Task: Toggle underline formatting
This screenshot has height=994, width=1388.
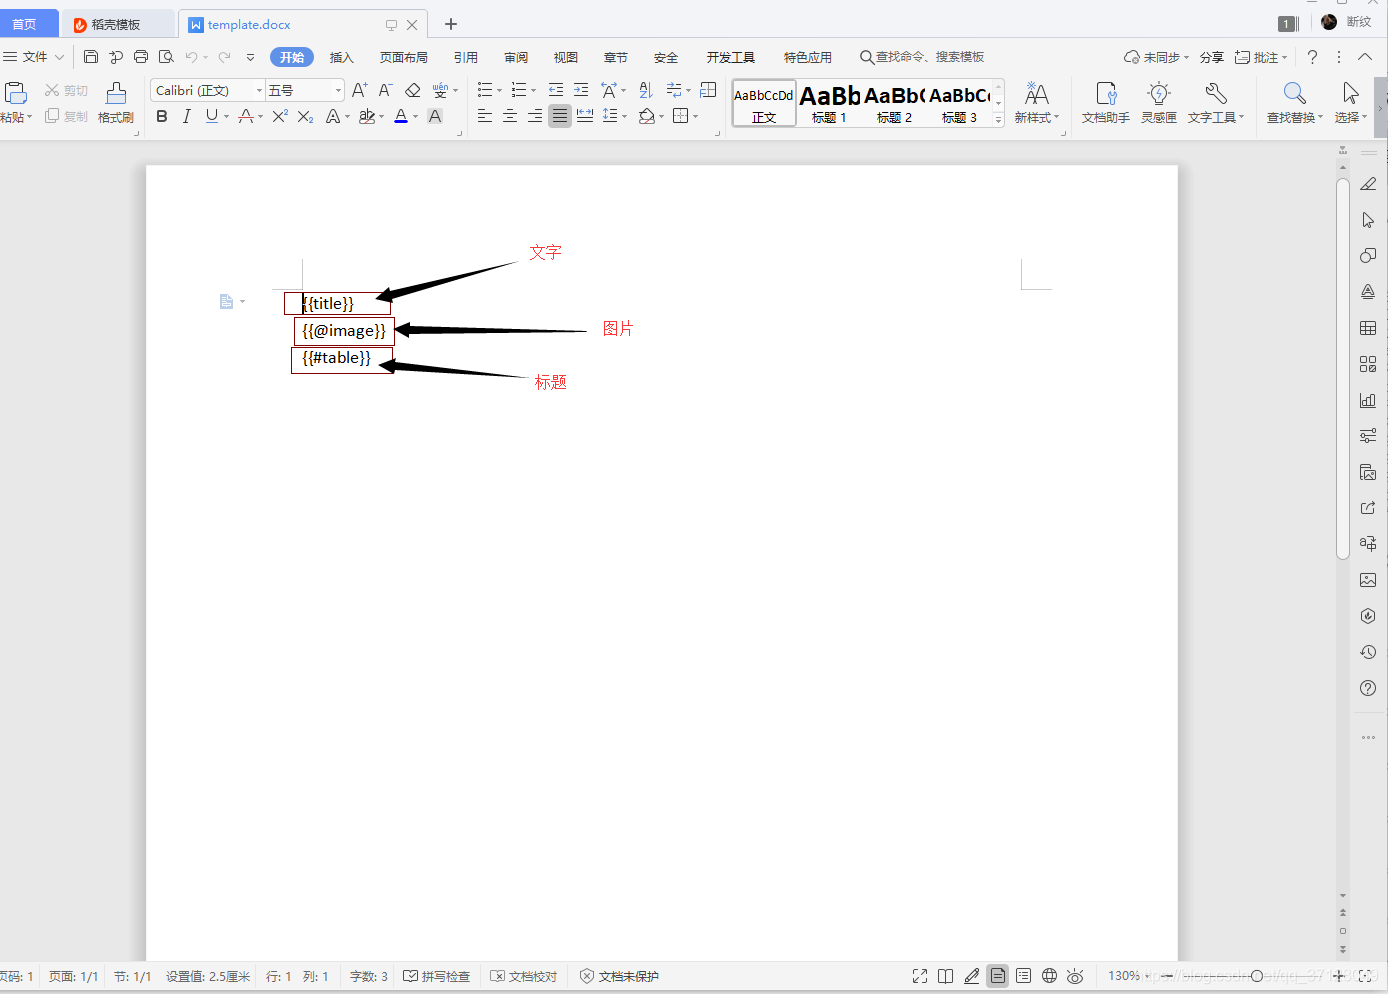Action: 211,117
